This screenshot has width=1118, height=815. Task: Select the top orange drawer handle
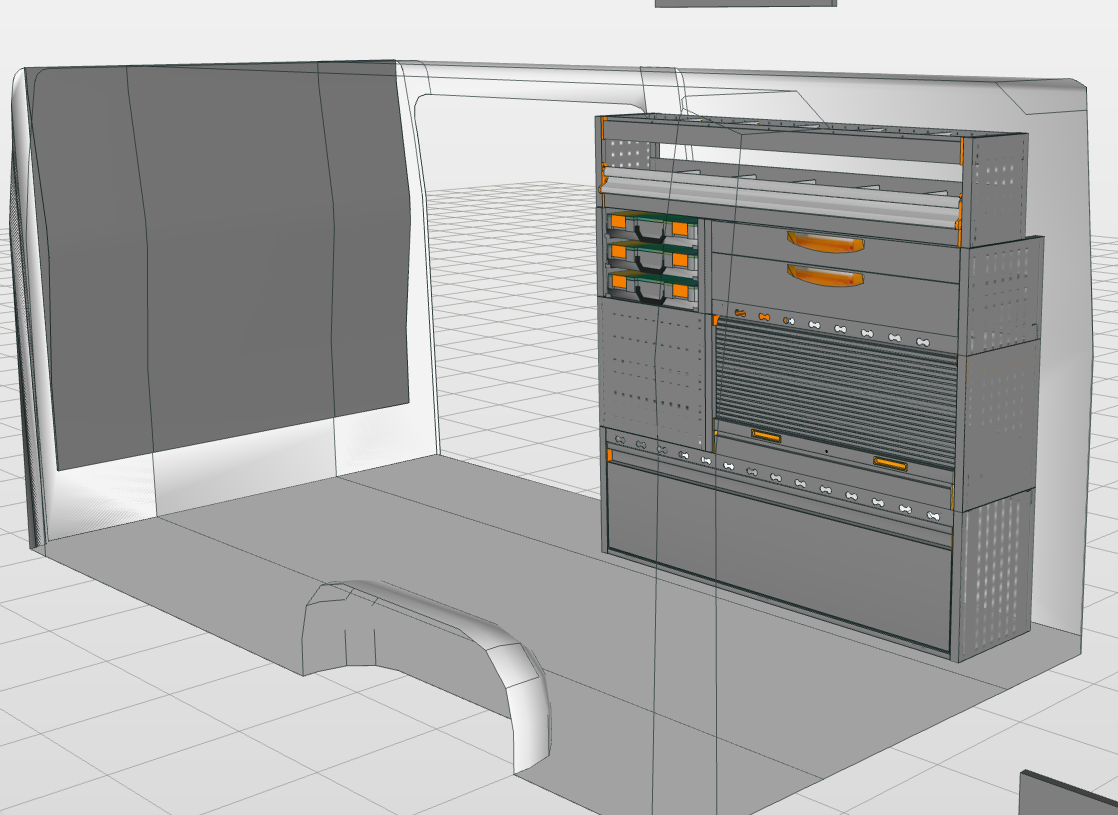pos(825,242)
